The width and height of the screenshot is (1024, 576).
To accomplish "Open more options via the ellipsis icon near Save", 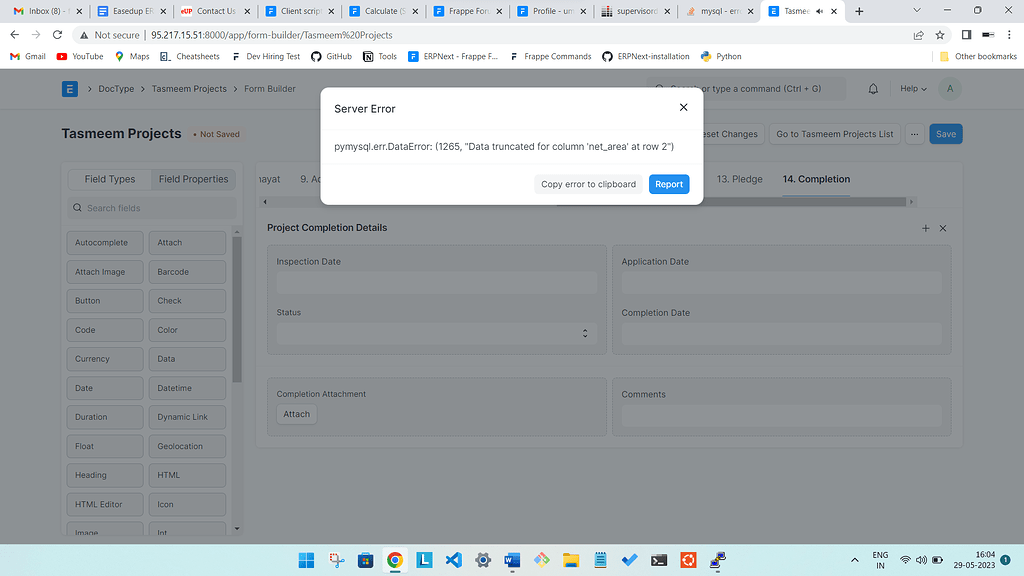I will click(914, 133).
